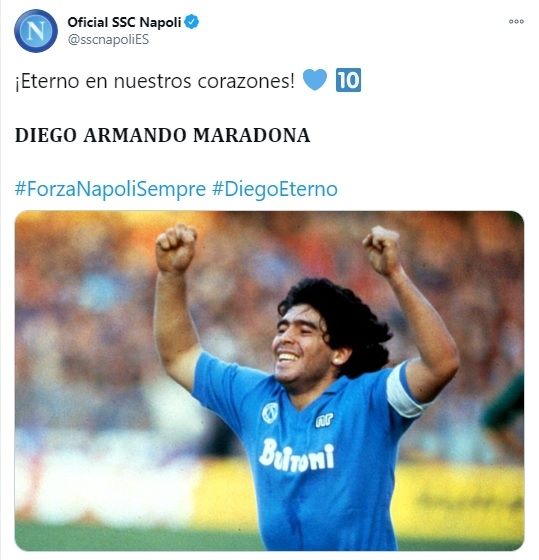
Task: Click the #ForzaNapoliSempre hashtag
Action: (x=110, y=189)
